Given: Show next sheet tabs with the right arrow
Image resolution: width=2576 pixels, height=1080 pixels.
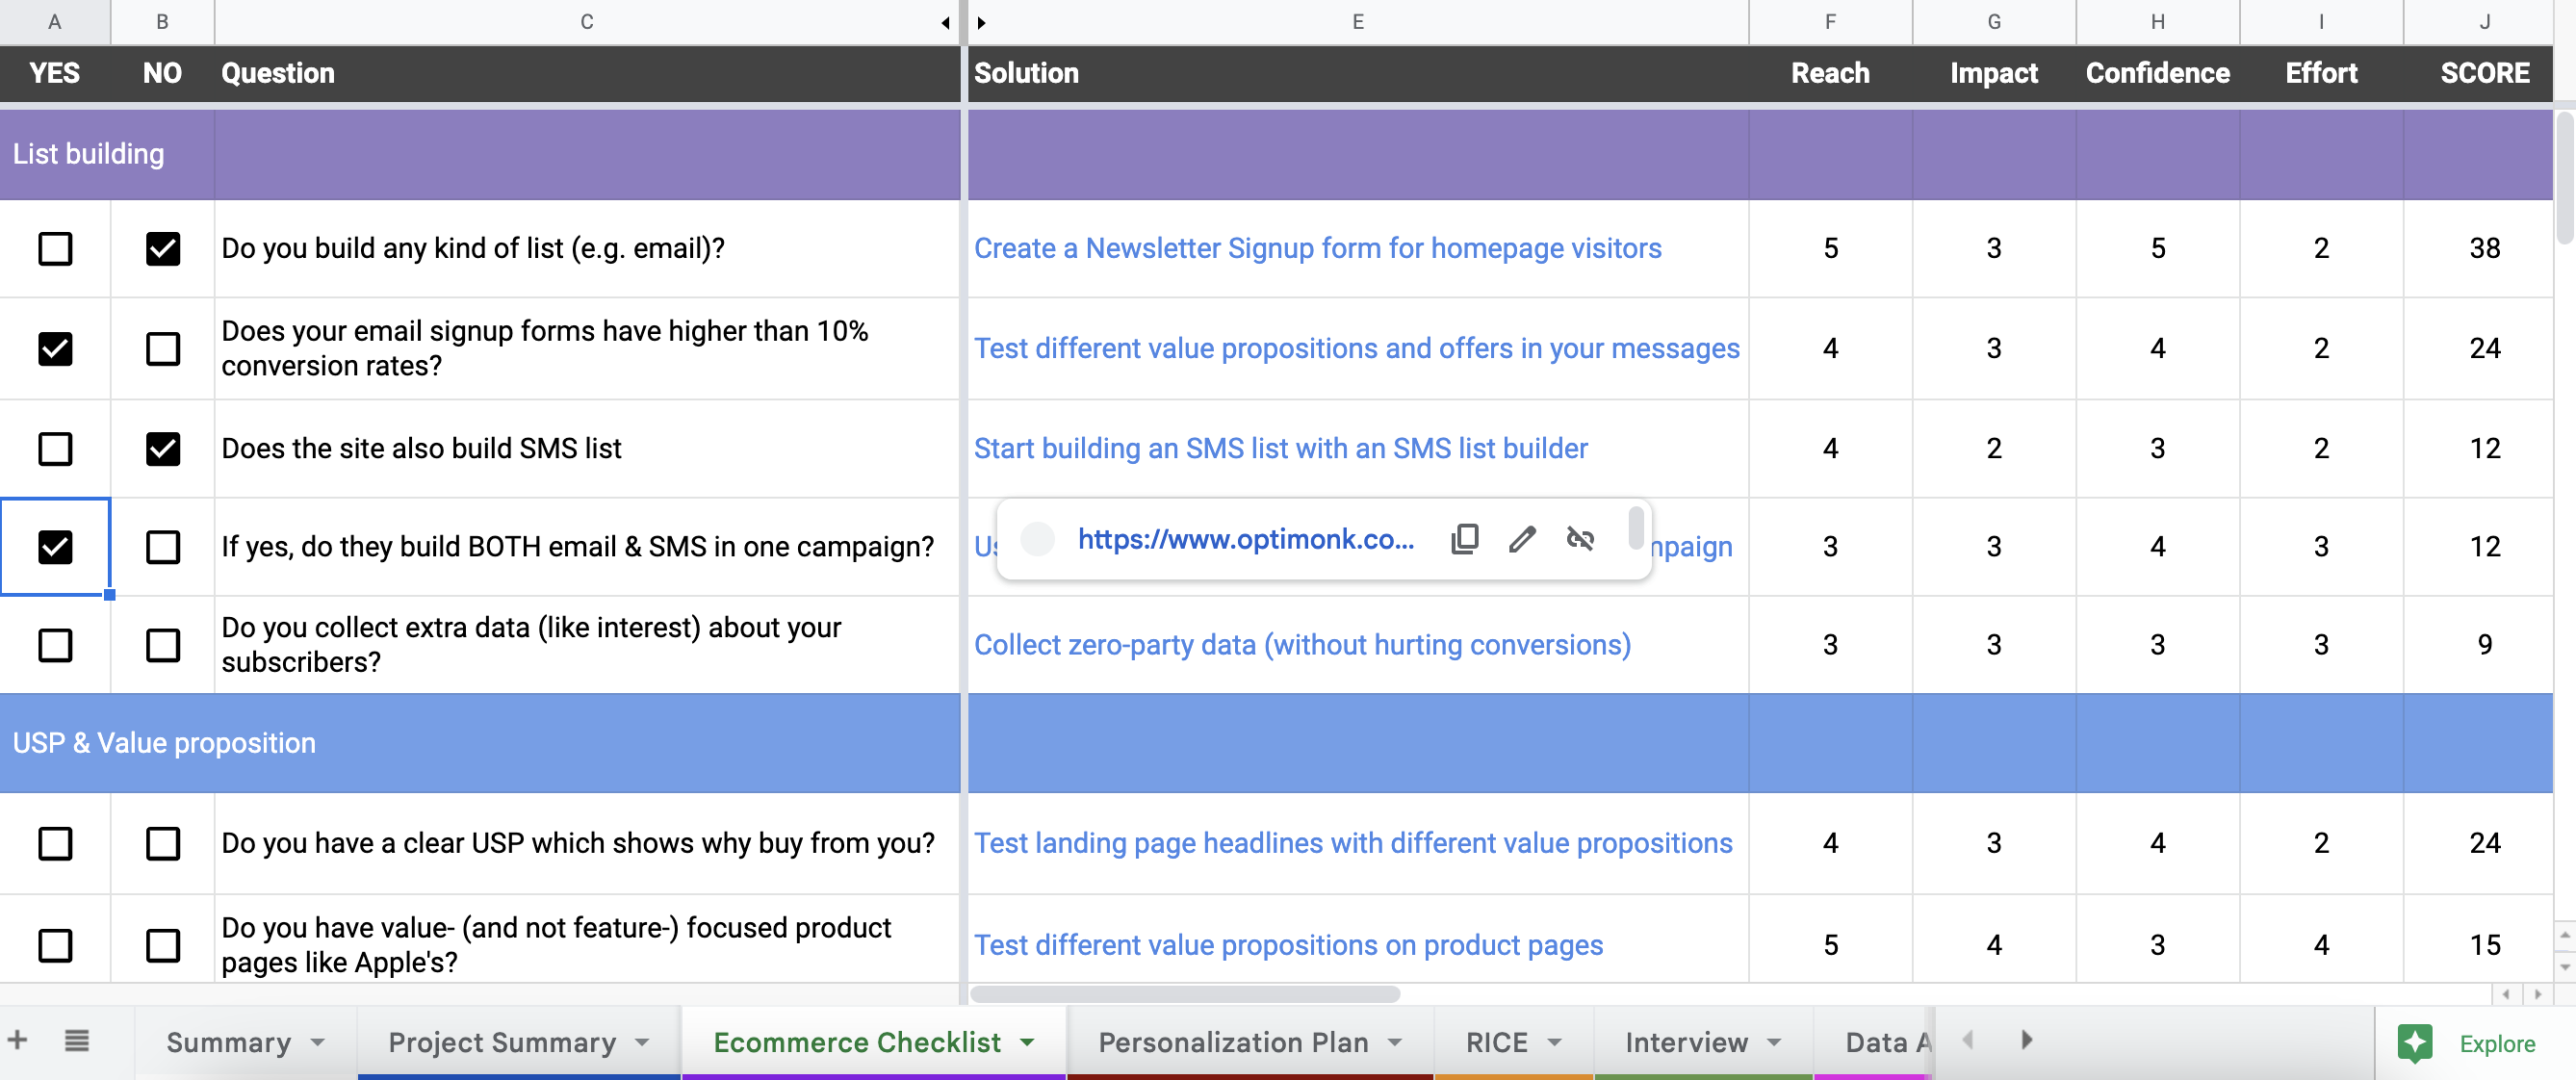Looking at the screenshot, I should pyautogui.click(x=2027, y=1040).
